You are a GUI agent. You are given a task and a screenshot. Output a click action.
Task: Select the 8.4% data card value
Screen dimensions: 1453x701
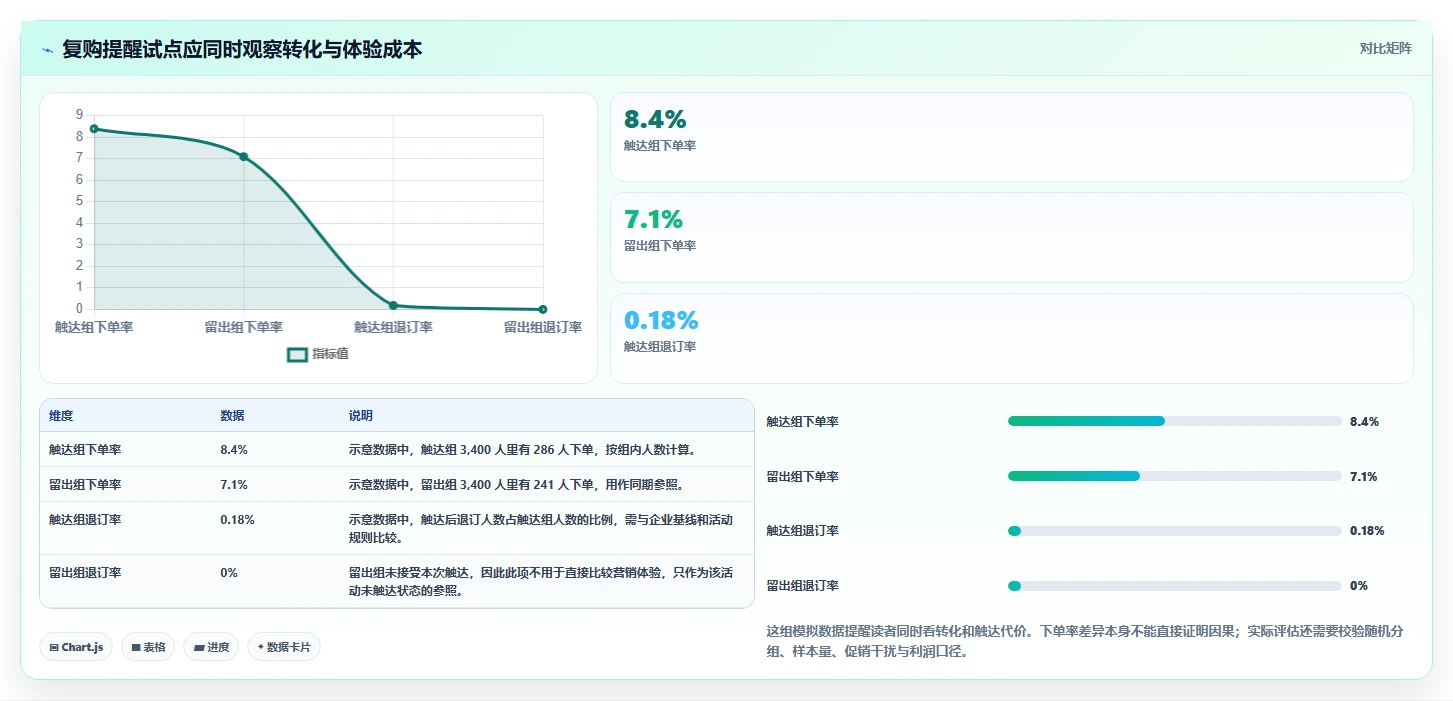pyautogui.click(x=655, y=120)
